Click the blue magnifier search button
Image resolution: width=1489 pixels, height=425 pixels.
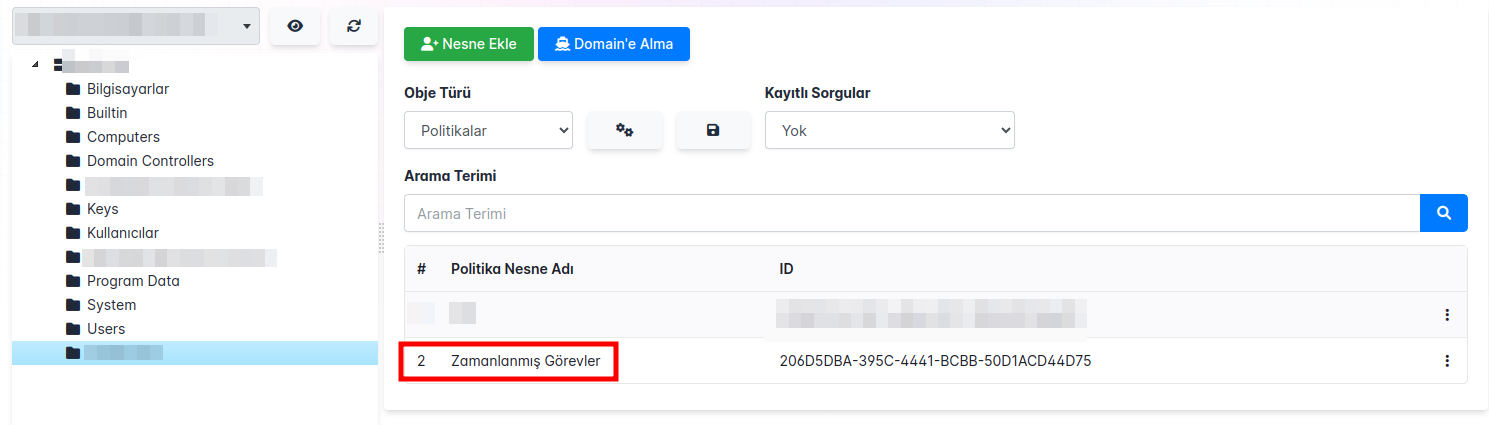[x=1443, y=213]
